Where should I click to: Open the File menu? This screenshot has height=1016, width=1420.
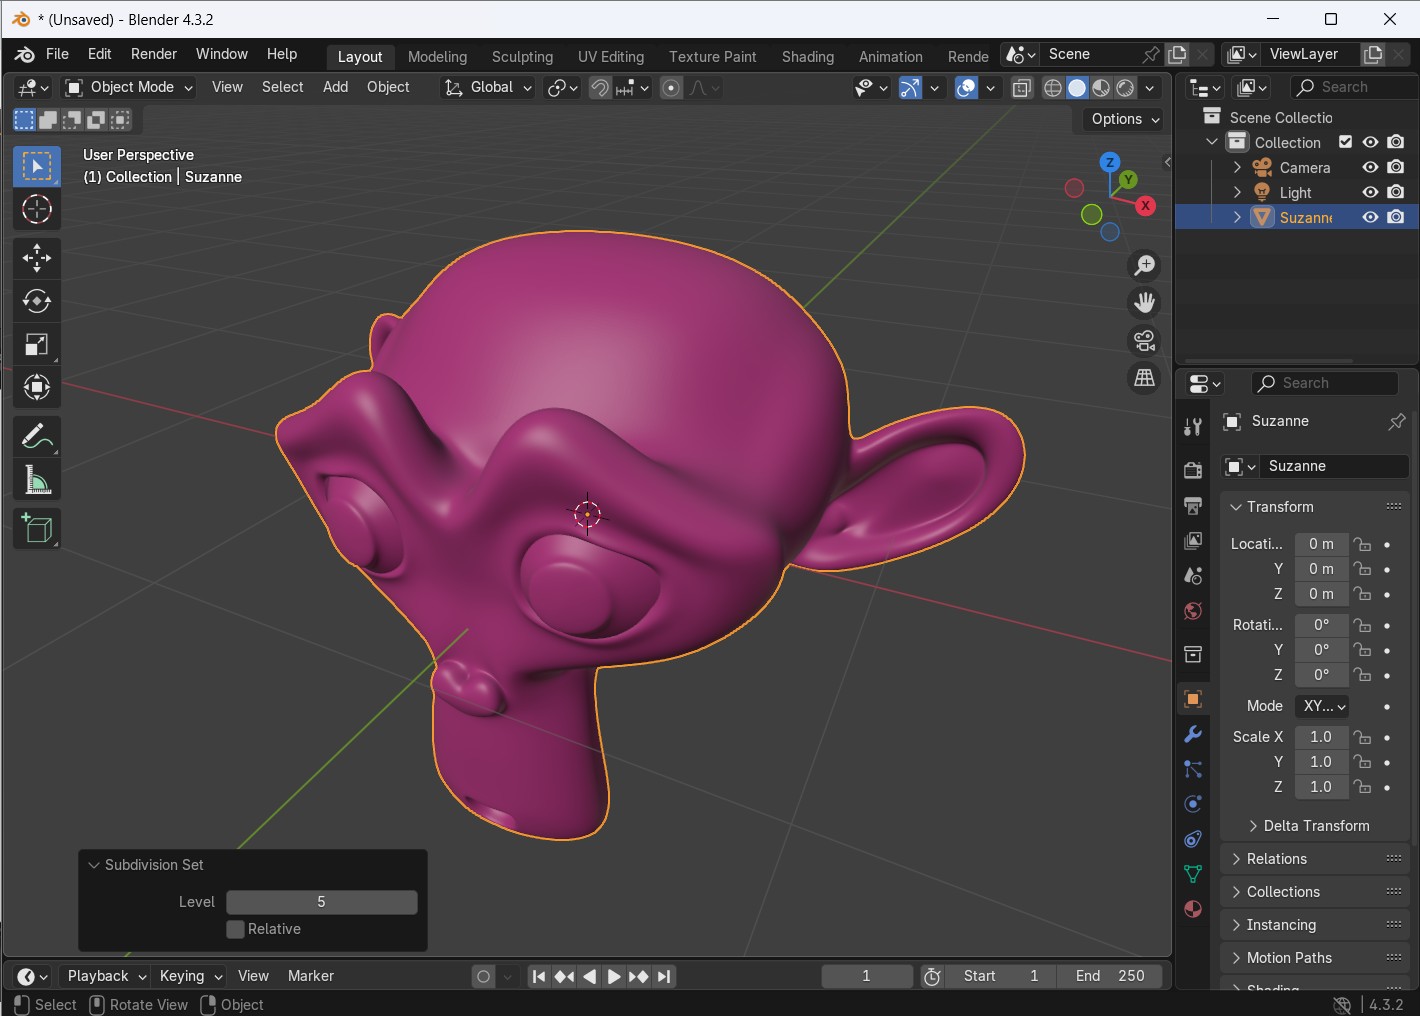[57, 54]
